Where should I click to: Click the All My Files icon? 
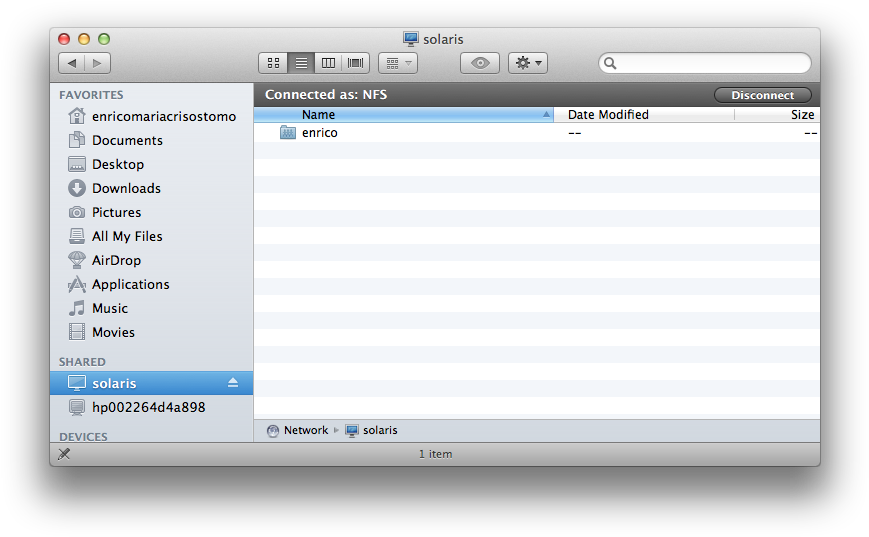click(x=76, y=236)
